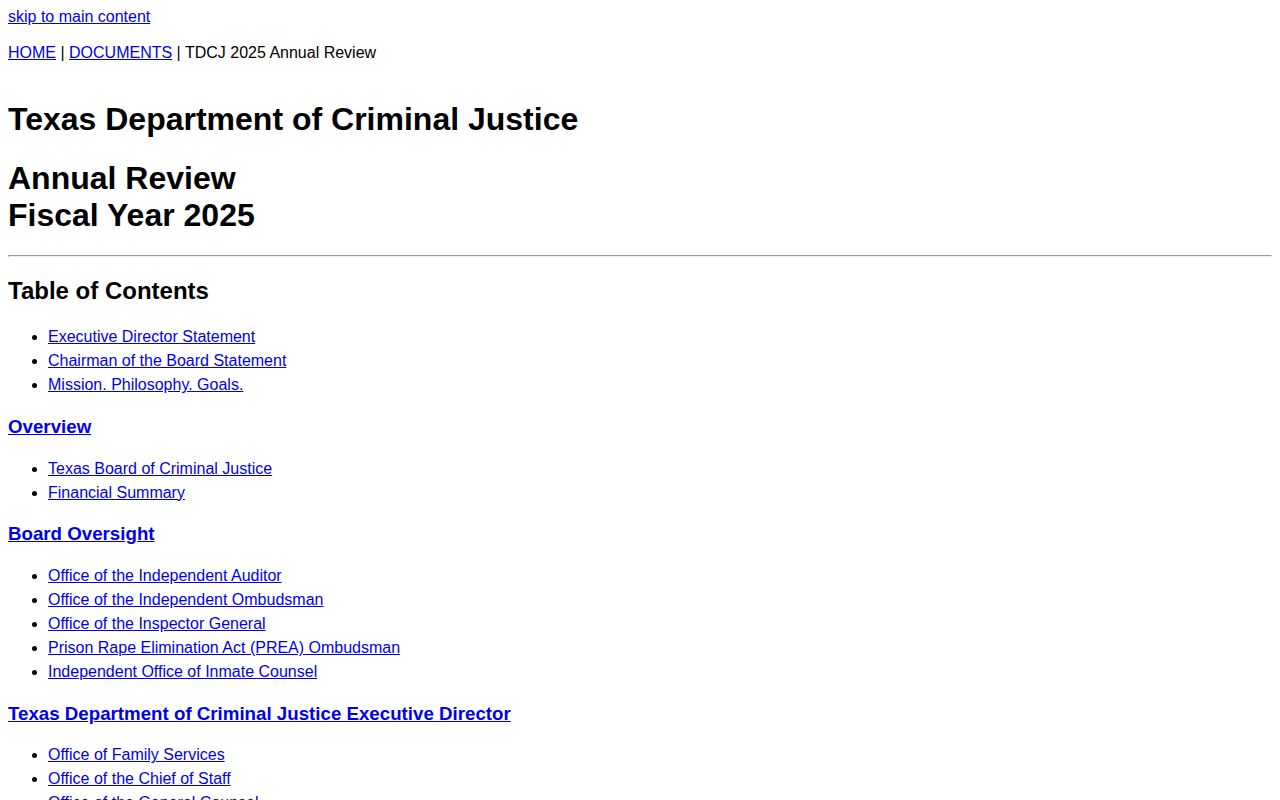Open Independent Office of Inmate Counsel link
The width and height of the screenshot is (1280, 800).
(182, 672)
